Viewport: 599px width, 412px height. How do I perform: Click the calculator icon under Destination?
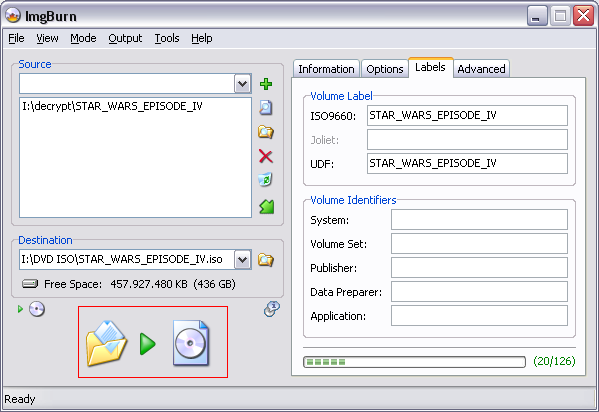[272, 309]
